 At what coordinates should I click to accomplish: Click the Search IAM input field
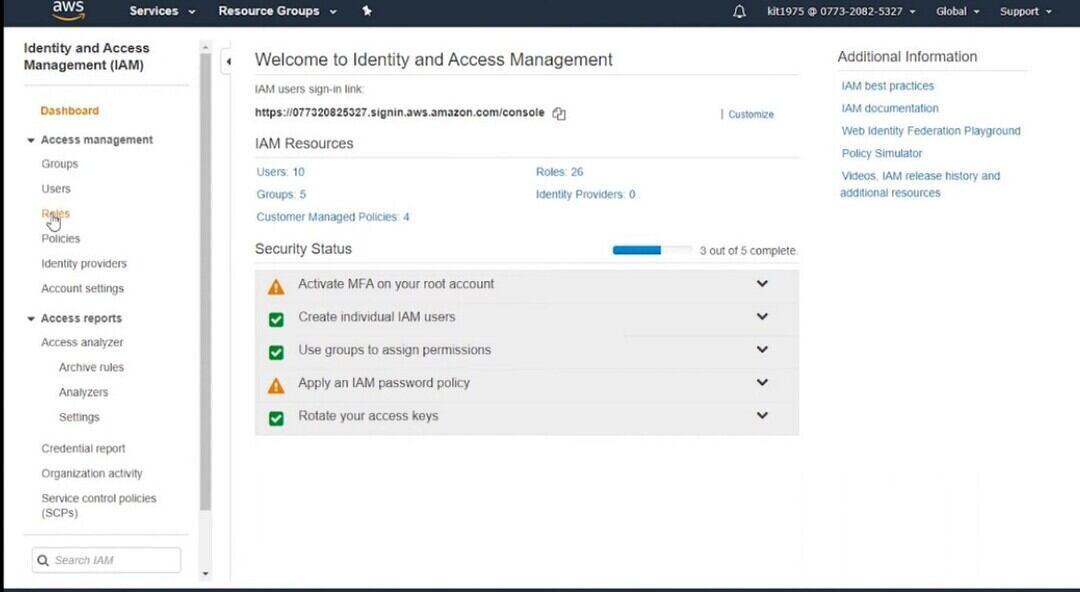114,561
